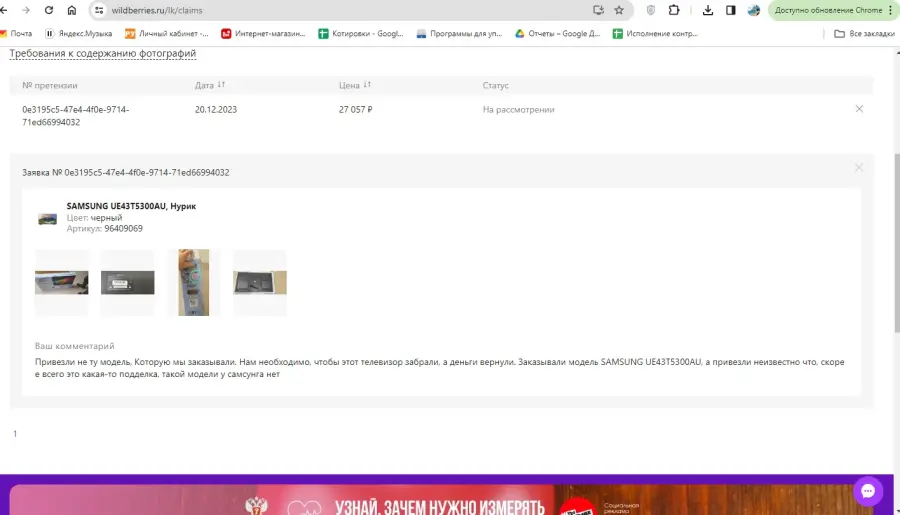This screenshot has height=515, width=900.
Task: Click the 'Статус' column header
Action: click(495, 85)
